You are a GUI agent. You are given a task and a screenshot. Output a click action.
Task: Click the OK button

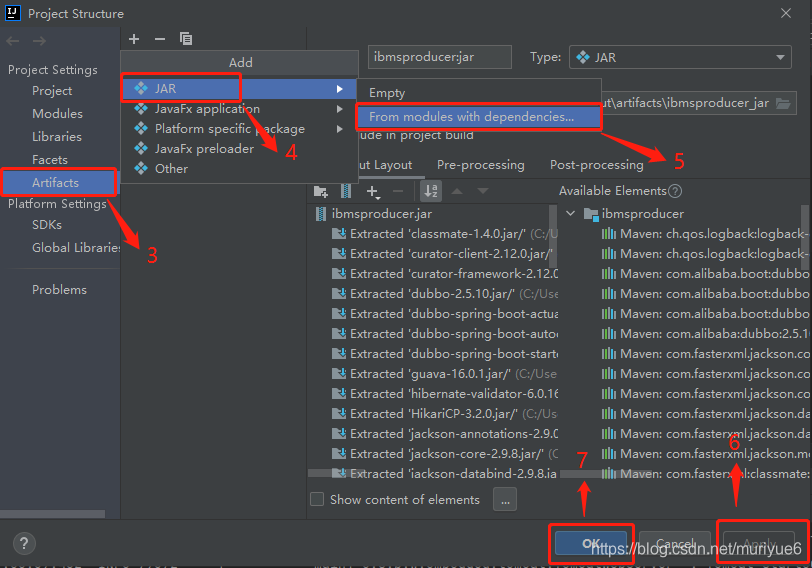click(591, 543)
